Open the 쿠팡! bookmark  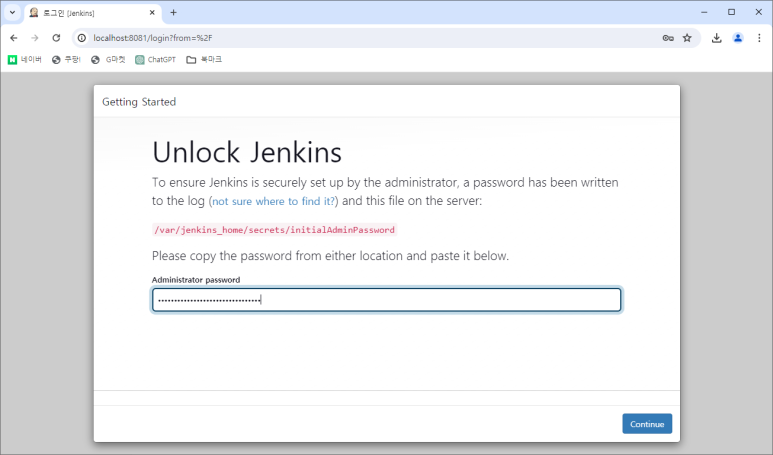click(x=66, y=60)
